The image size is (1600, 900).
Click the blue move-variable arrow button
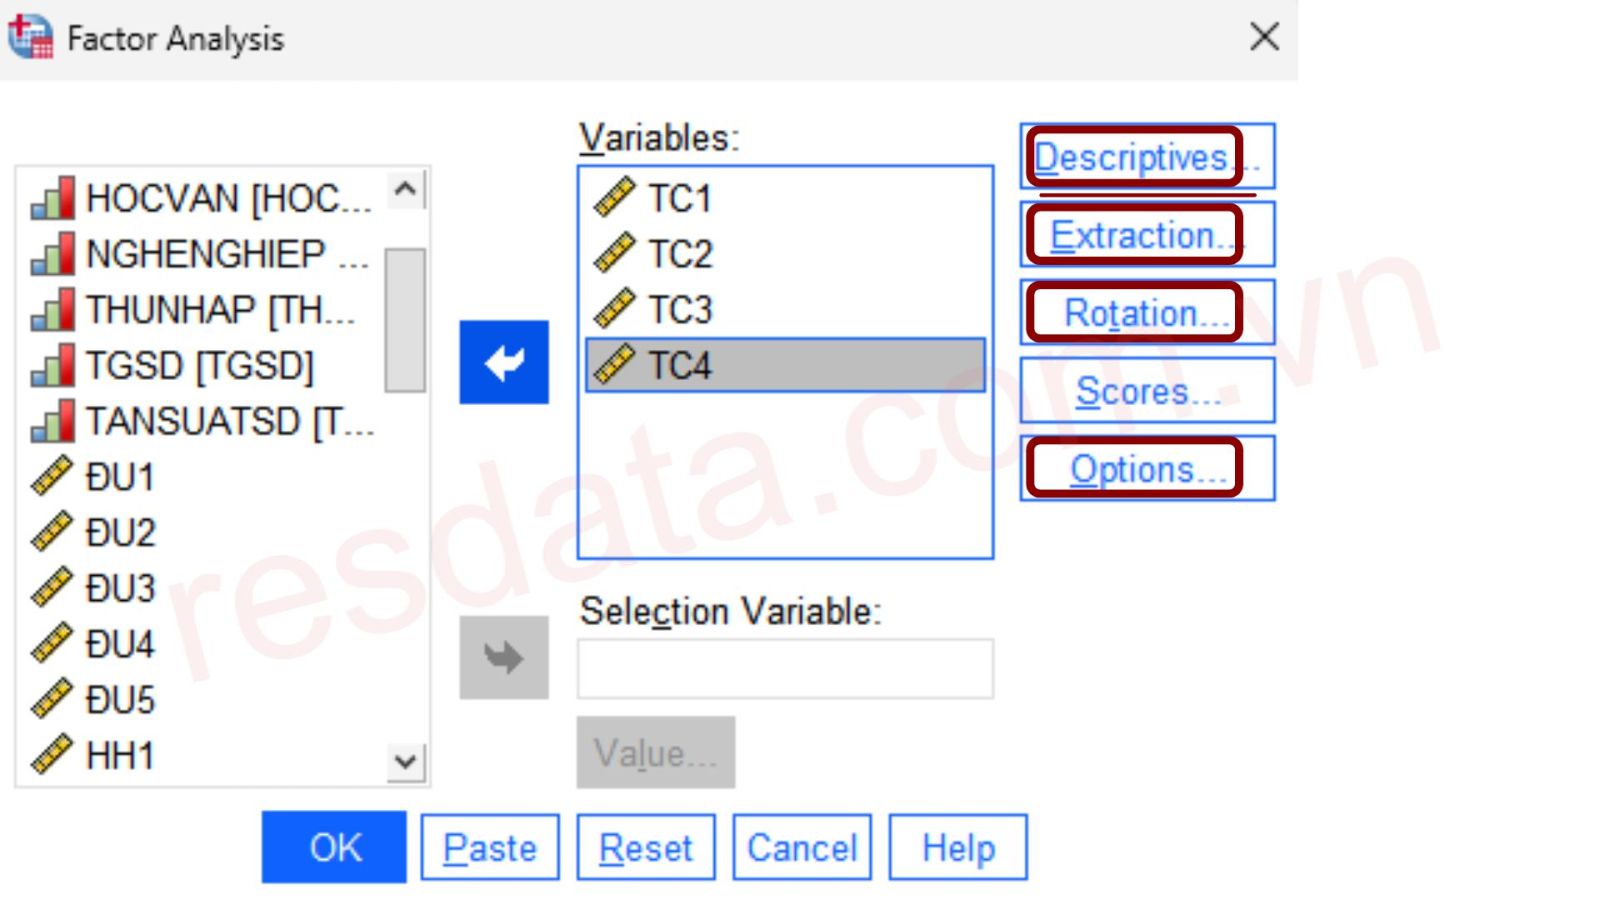(x=504, y=362)
